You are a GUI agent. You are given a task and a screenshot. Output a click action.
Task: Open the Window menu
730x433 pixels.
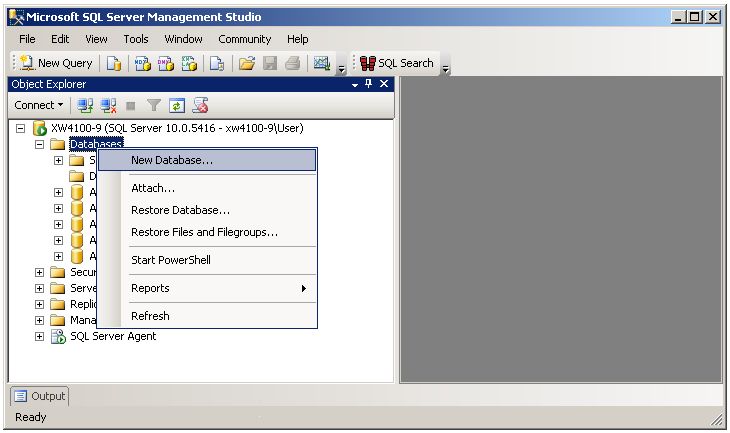coord(183,39)
